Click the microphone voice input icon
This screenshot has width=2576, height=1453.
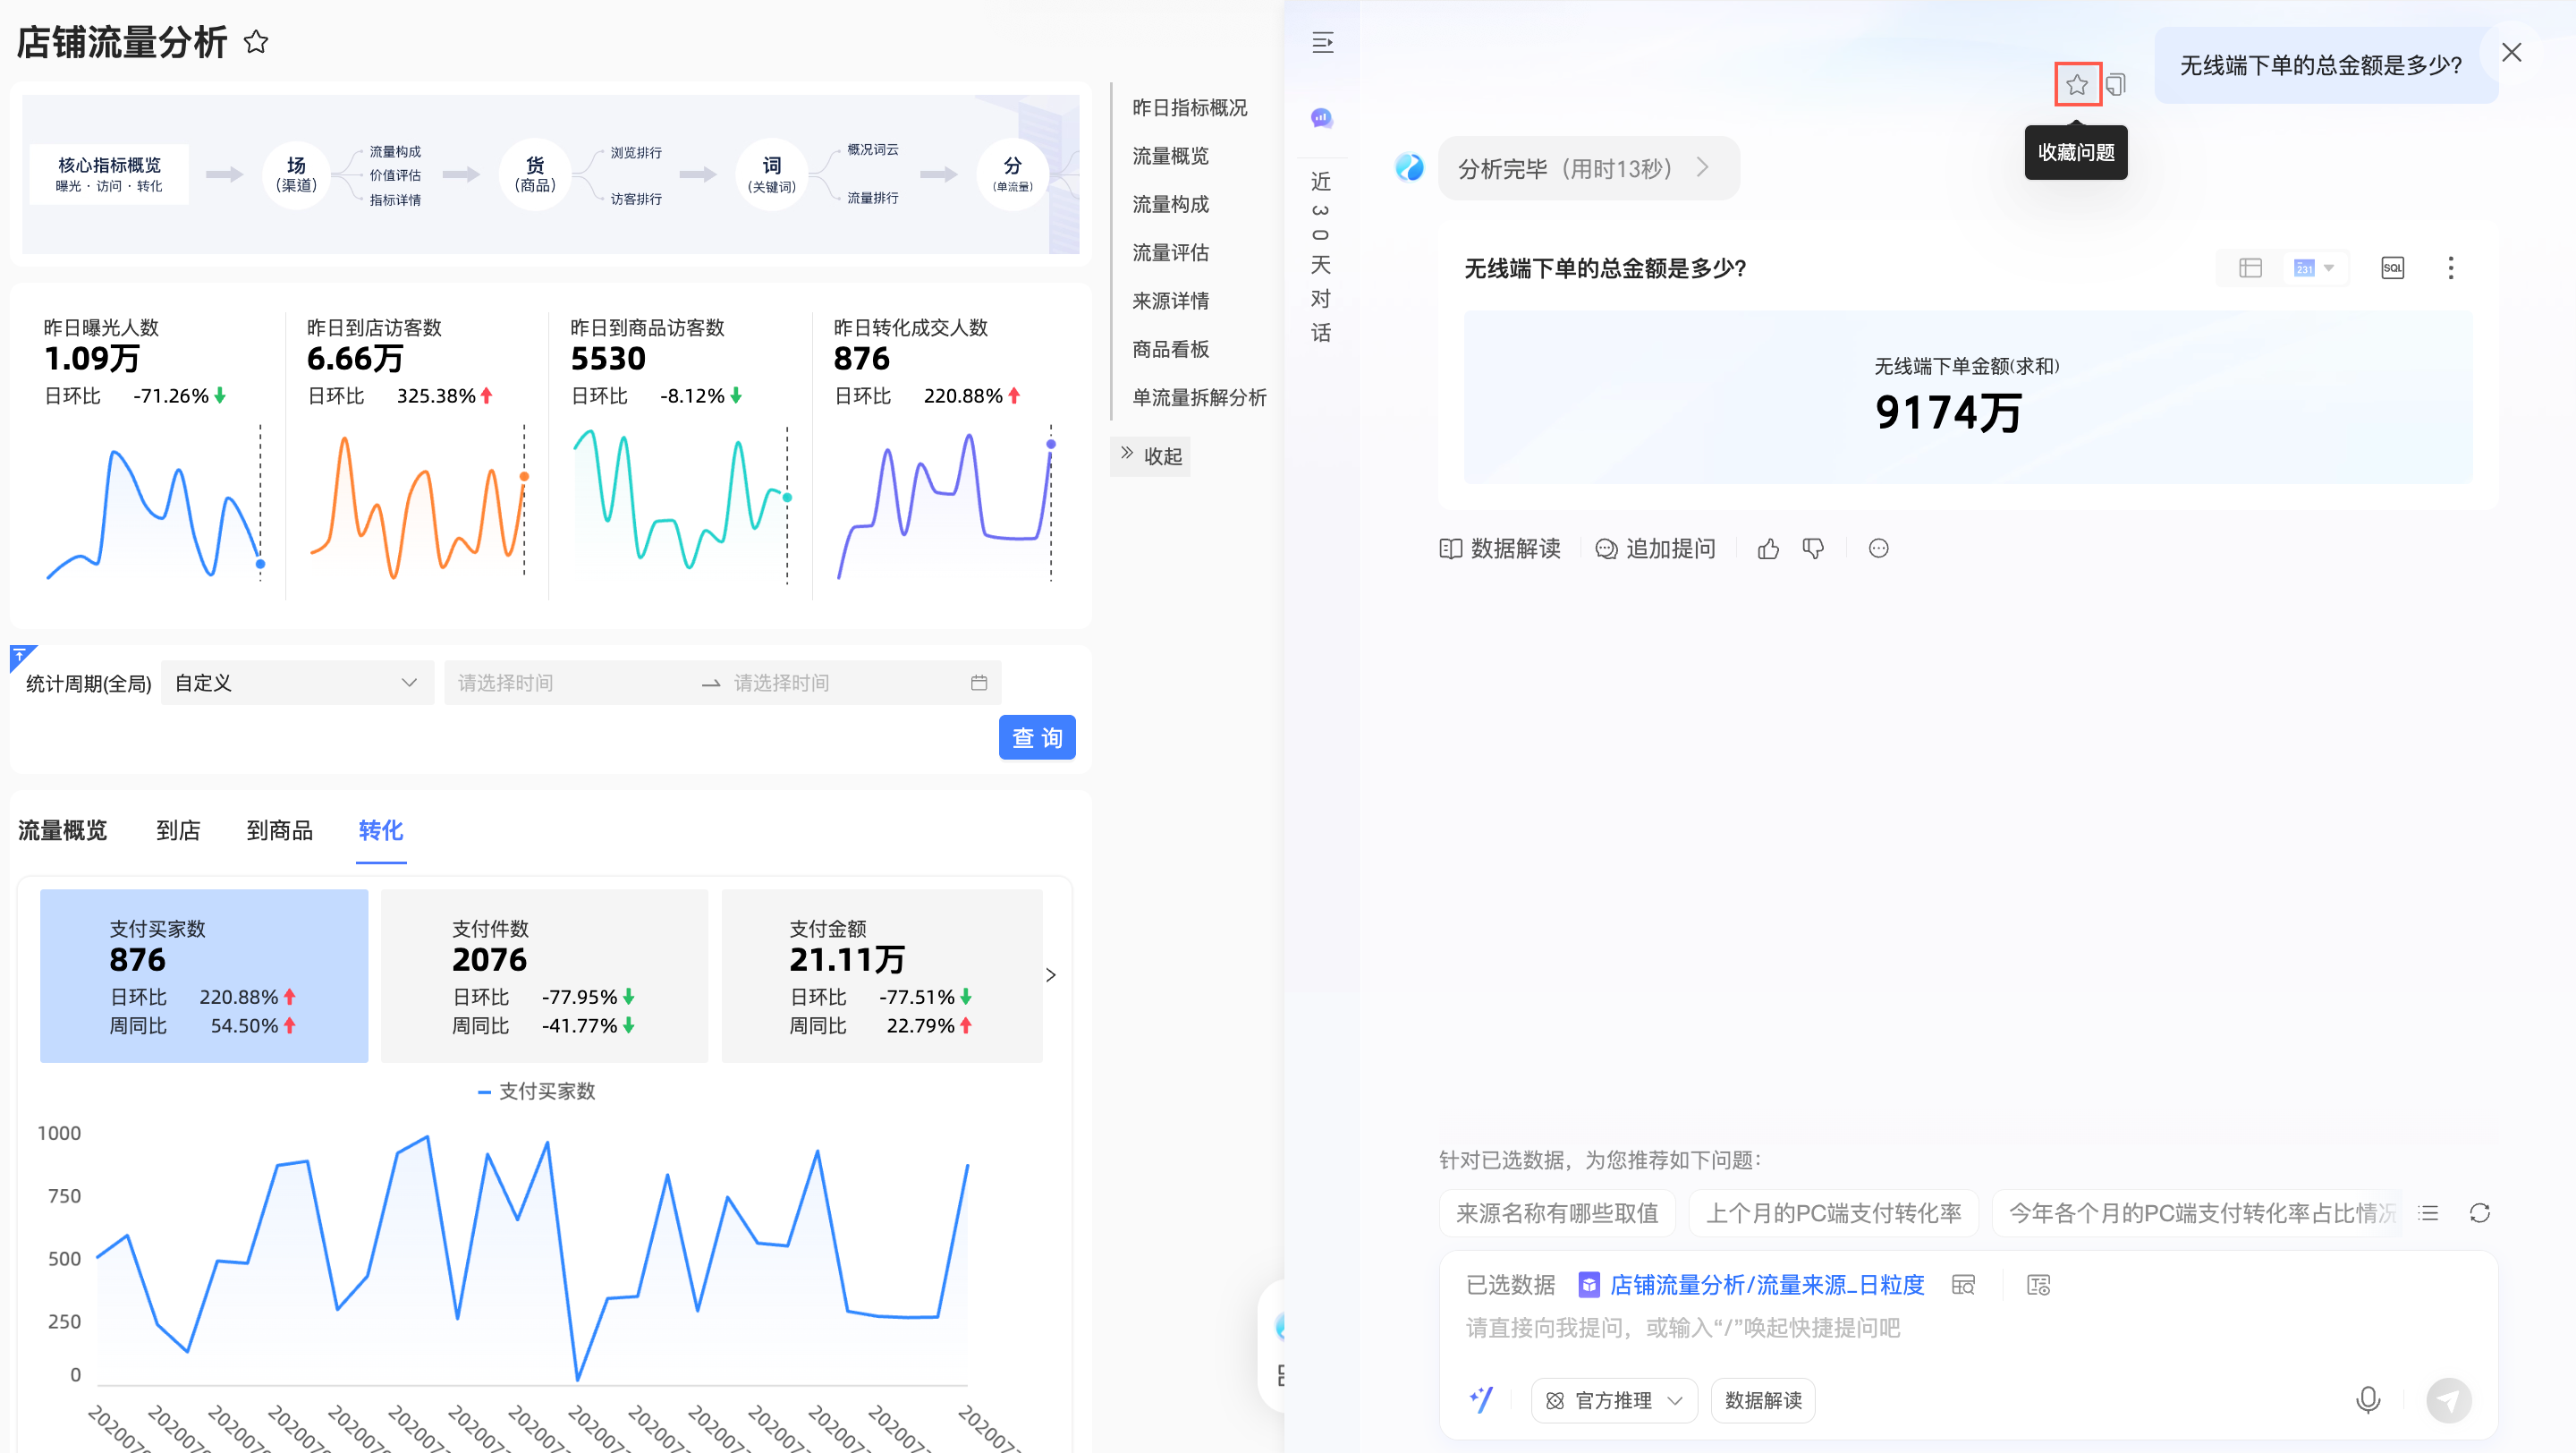2367,1399
